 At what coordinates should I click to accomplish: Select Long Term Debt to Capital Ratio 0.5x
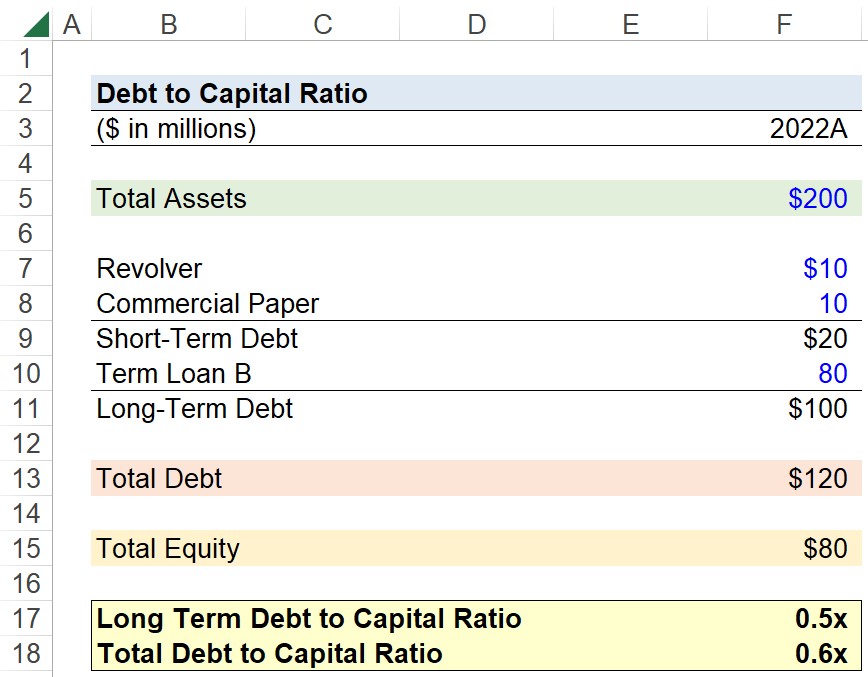pyautogui.click(x=821, y=618)
